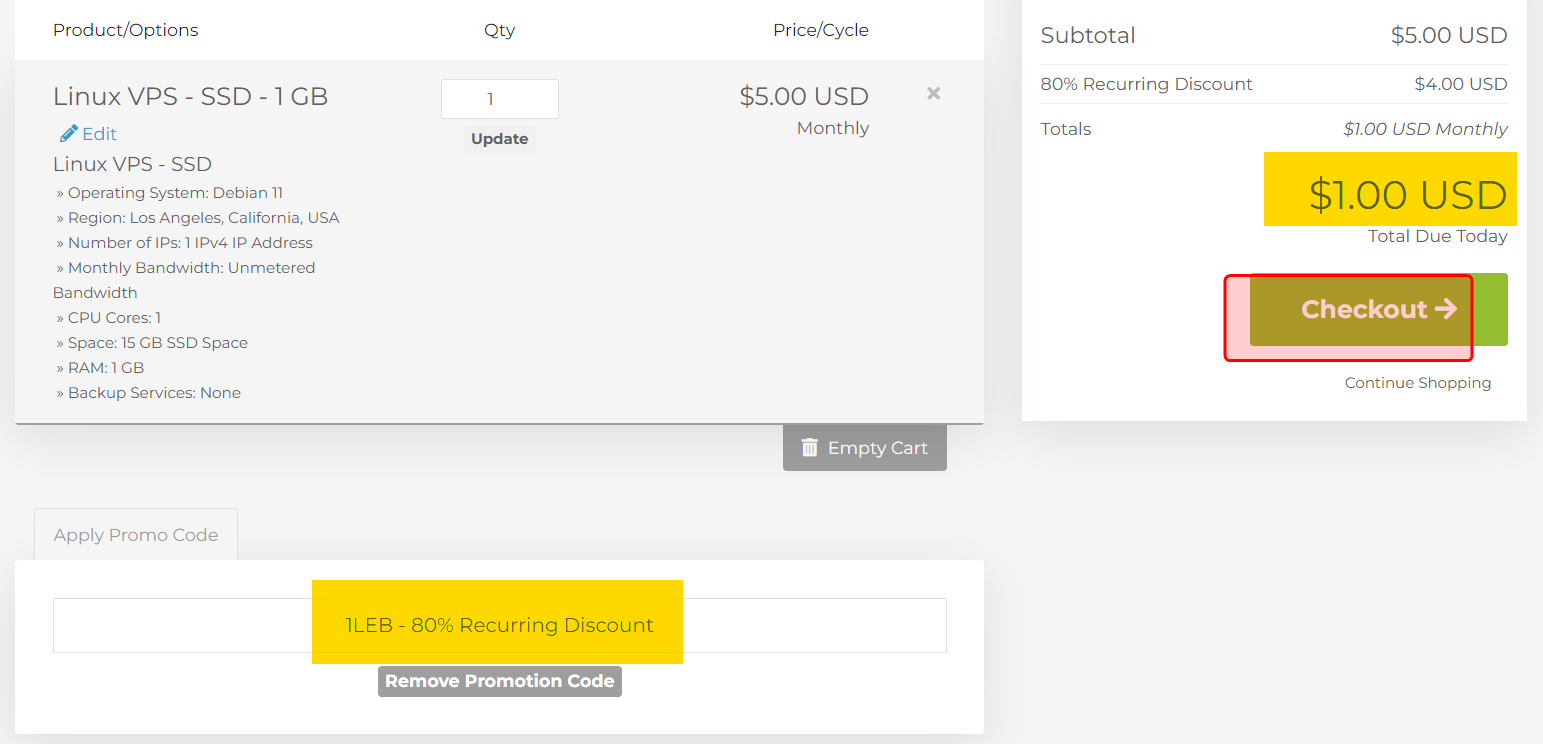Click the $1.00 USD total due amount
The width and height of the screenshot is (1543, 744).
1407,195
